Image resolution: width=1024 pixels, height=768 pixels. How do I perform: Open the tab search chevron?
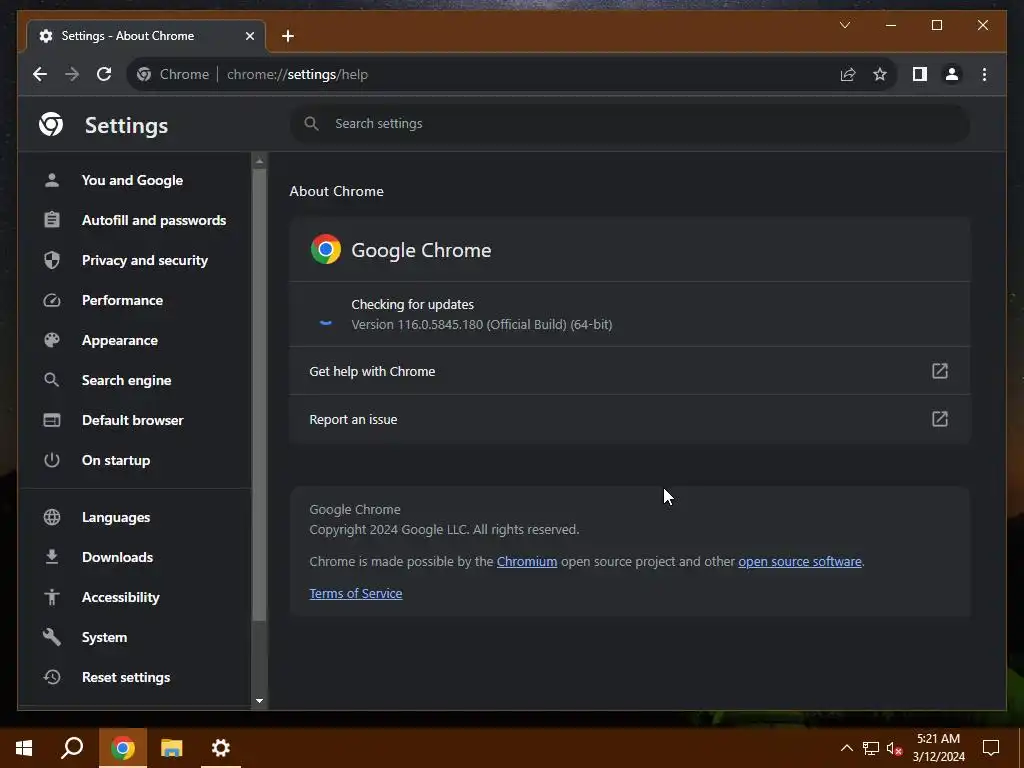(x=844, y=25)
